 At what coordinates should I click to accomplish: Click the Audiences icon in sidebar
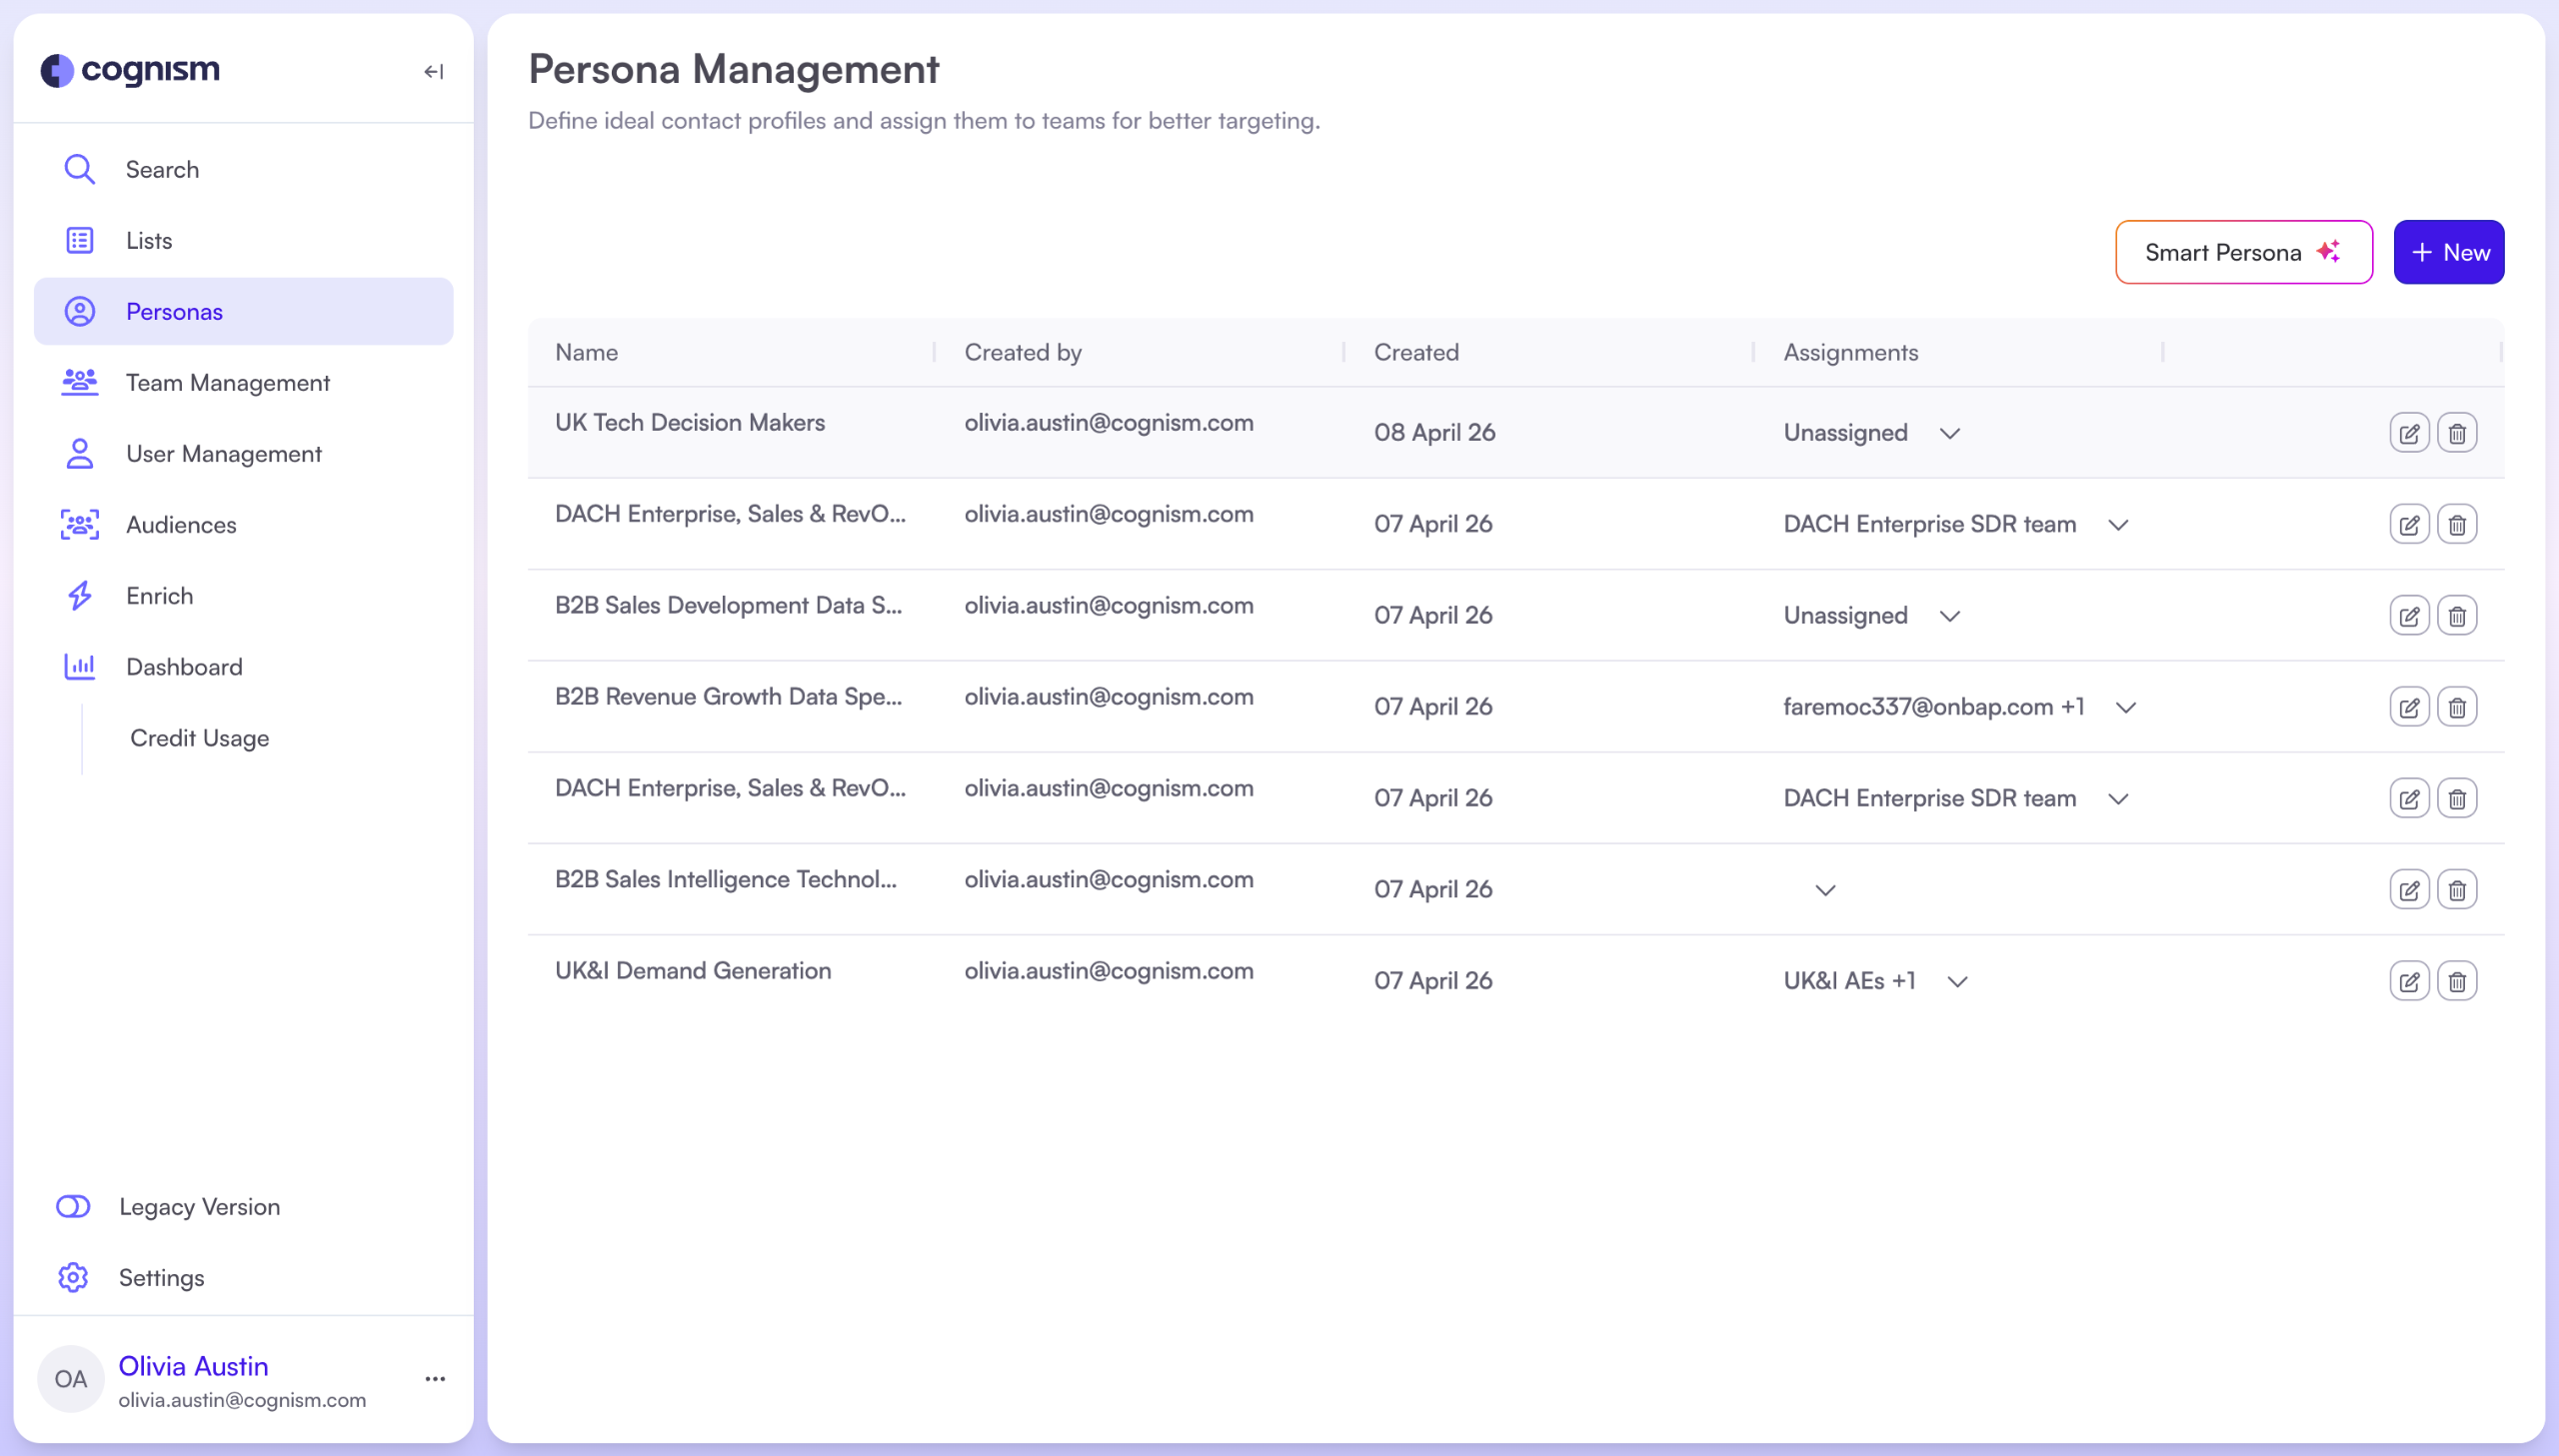click(x=80, y=525)
